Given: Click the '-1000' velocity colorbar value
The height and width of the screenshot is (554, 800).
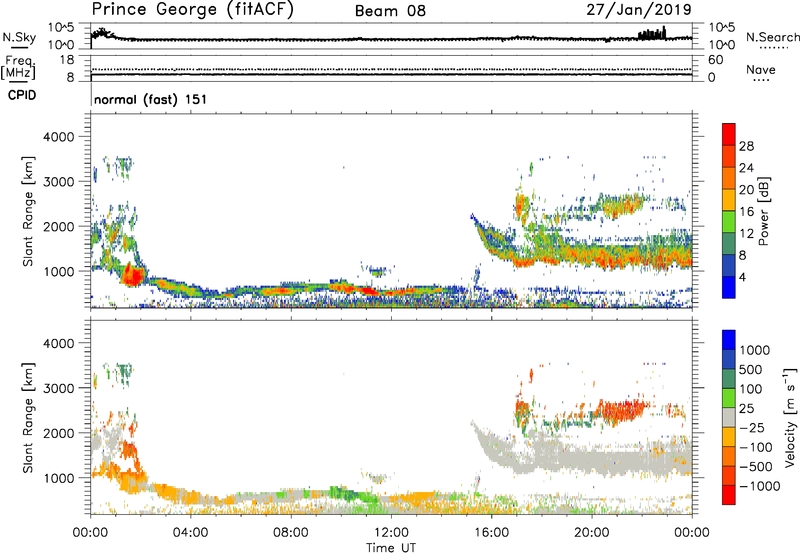Looking at the screenshot, I should click(760, 486).
